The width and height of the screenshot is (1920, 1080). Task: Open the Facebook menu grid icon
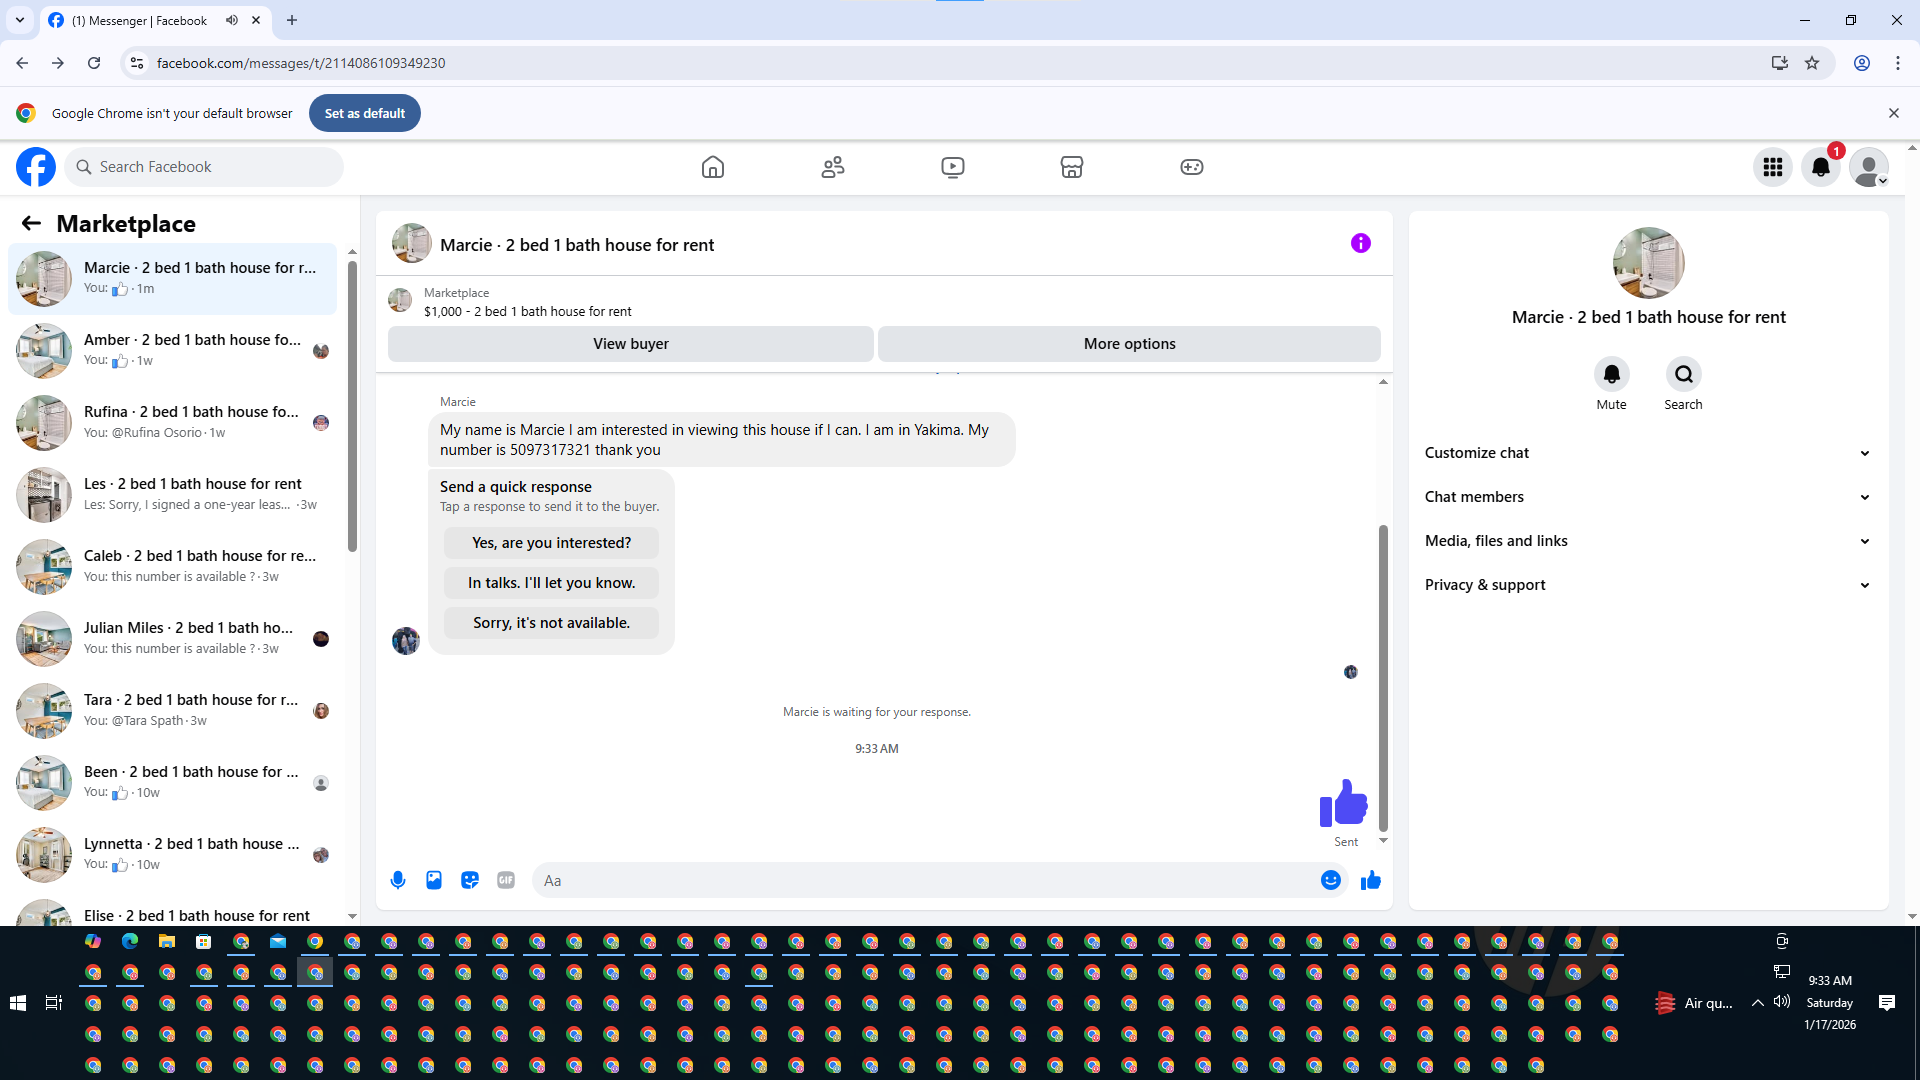(1772, 167)
